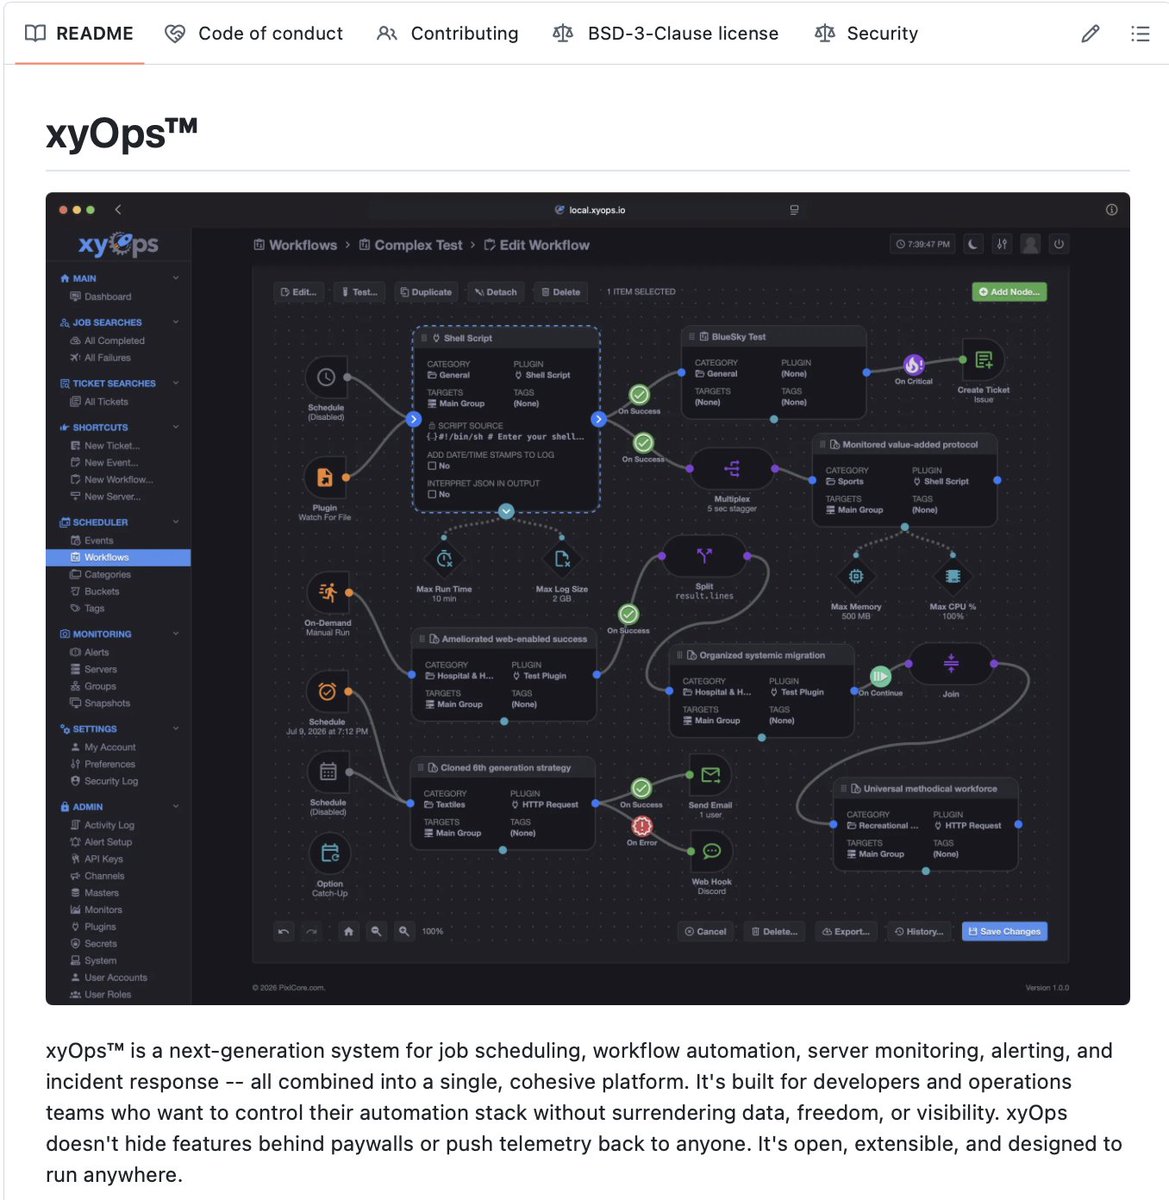This screenshot has width=1169, height=1200.
Task: Toggle the dark mode moon icon
Action: tap(973, 244)
